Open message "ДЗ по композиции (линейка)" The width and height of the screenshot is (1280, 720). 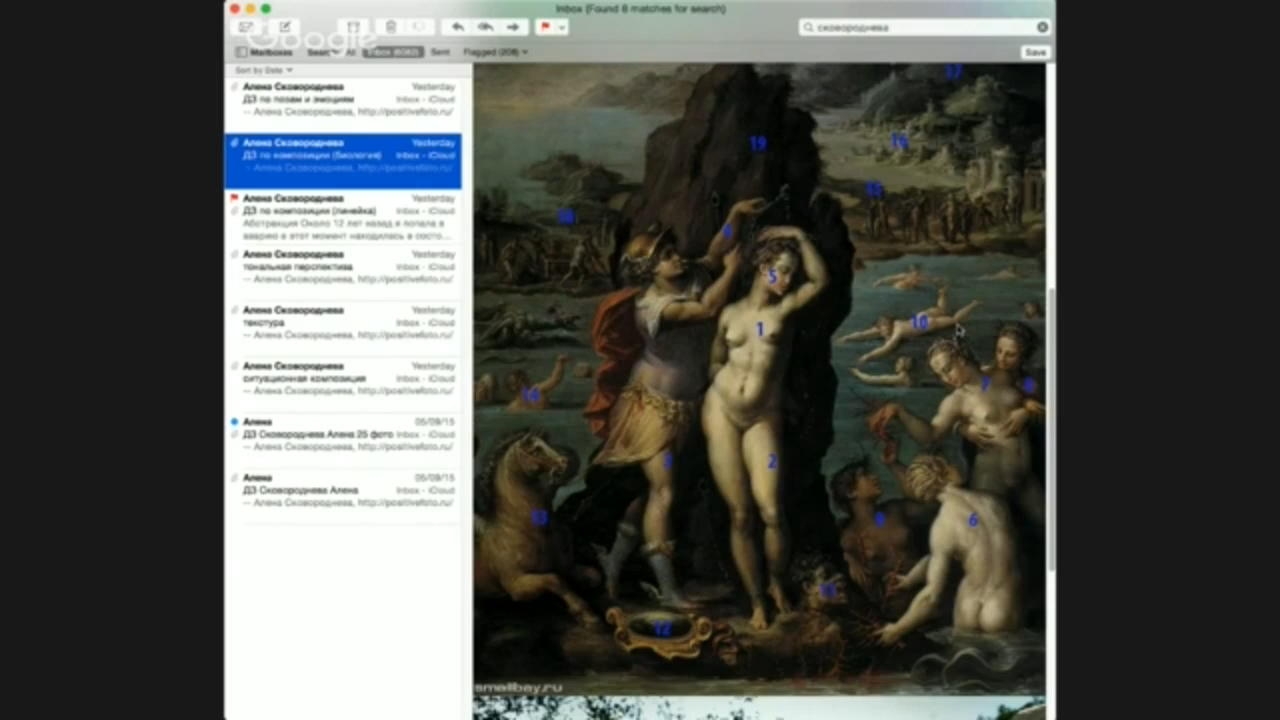[343, 217]
